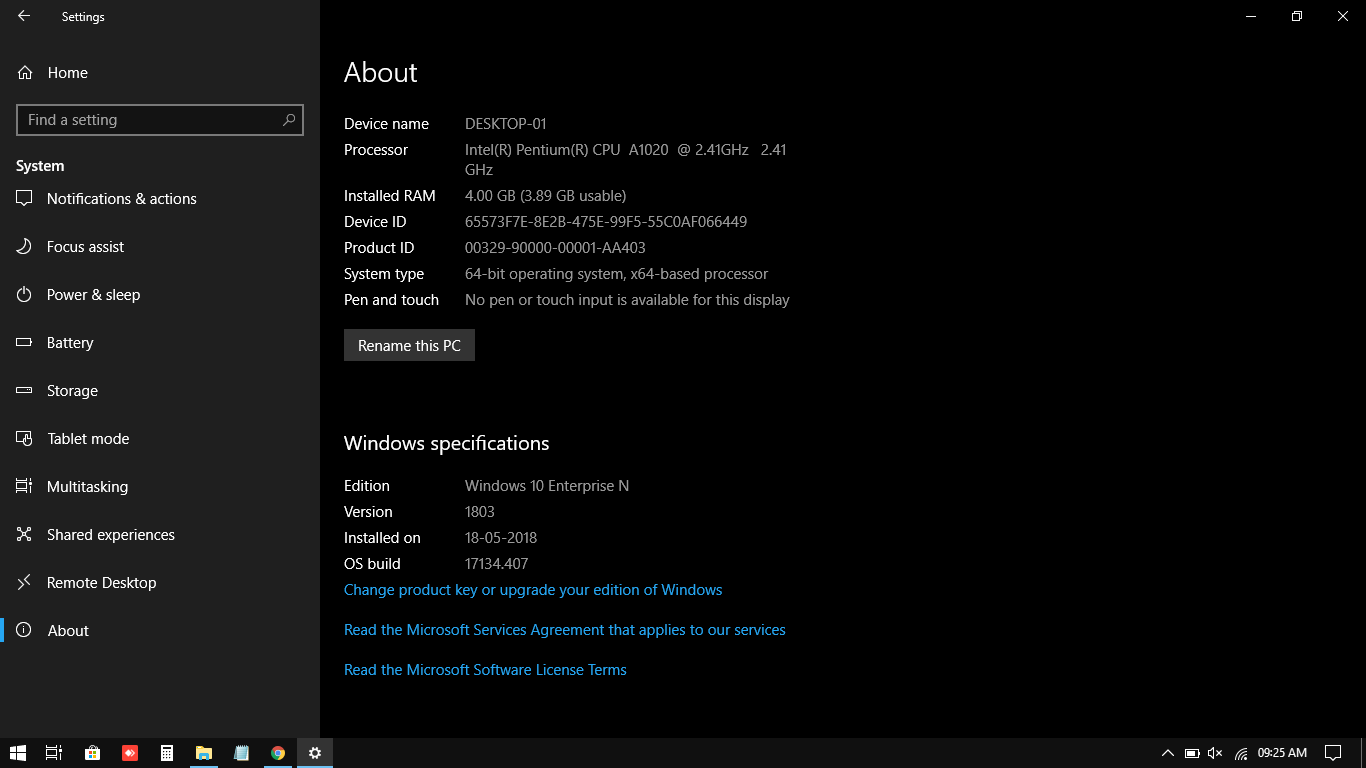
Task: Select the Remote Desktop icon
Action: pyautogui.click(x=25, y=583)
